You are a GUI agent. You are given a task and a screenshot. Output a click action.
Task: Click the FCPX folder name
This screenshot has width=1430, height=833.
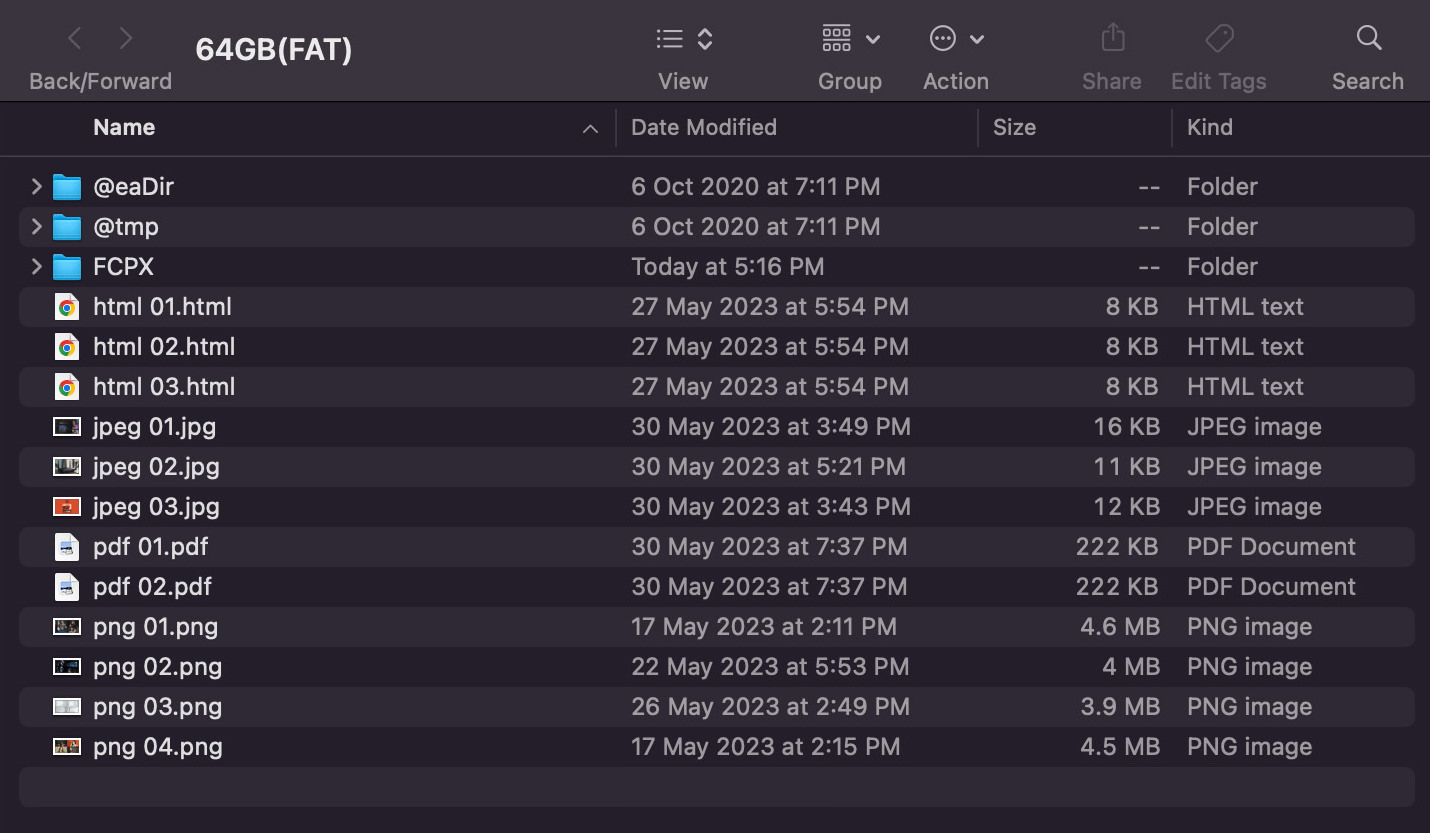point(123,267)
